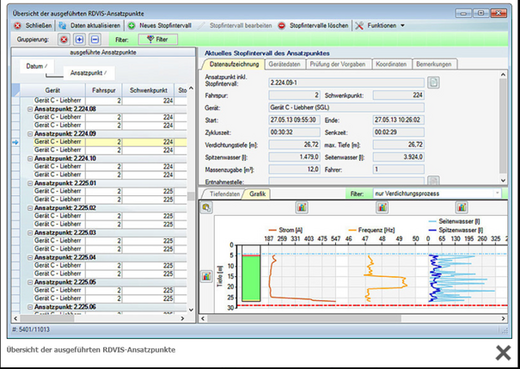Image resolution: width=520 pixels, height=369 pixels.
Task: Click the chart icon left of depth axis
Action: pos(207,276)
